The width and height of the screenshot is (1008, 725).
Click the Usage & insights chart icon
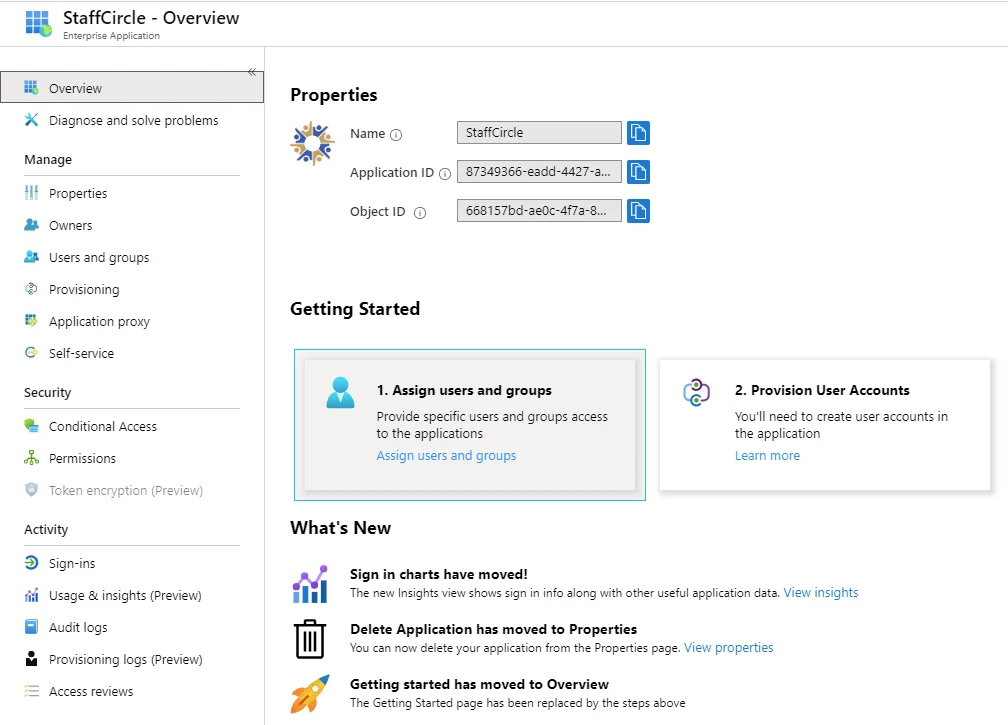coord(31,595)
